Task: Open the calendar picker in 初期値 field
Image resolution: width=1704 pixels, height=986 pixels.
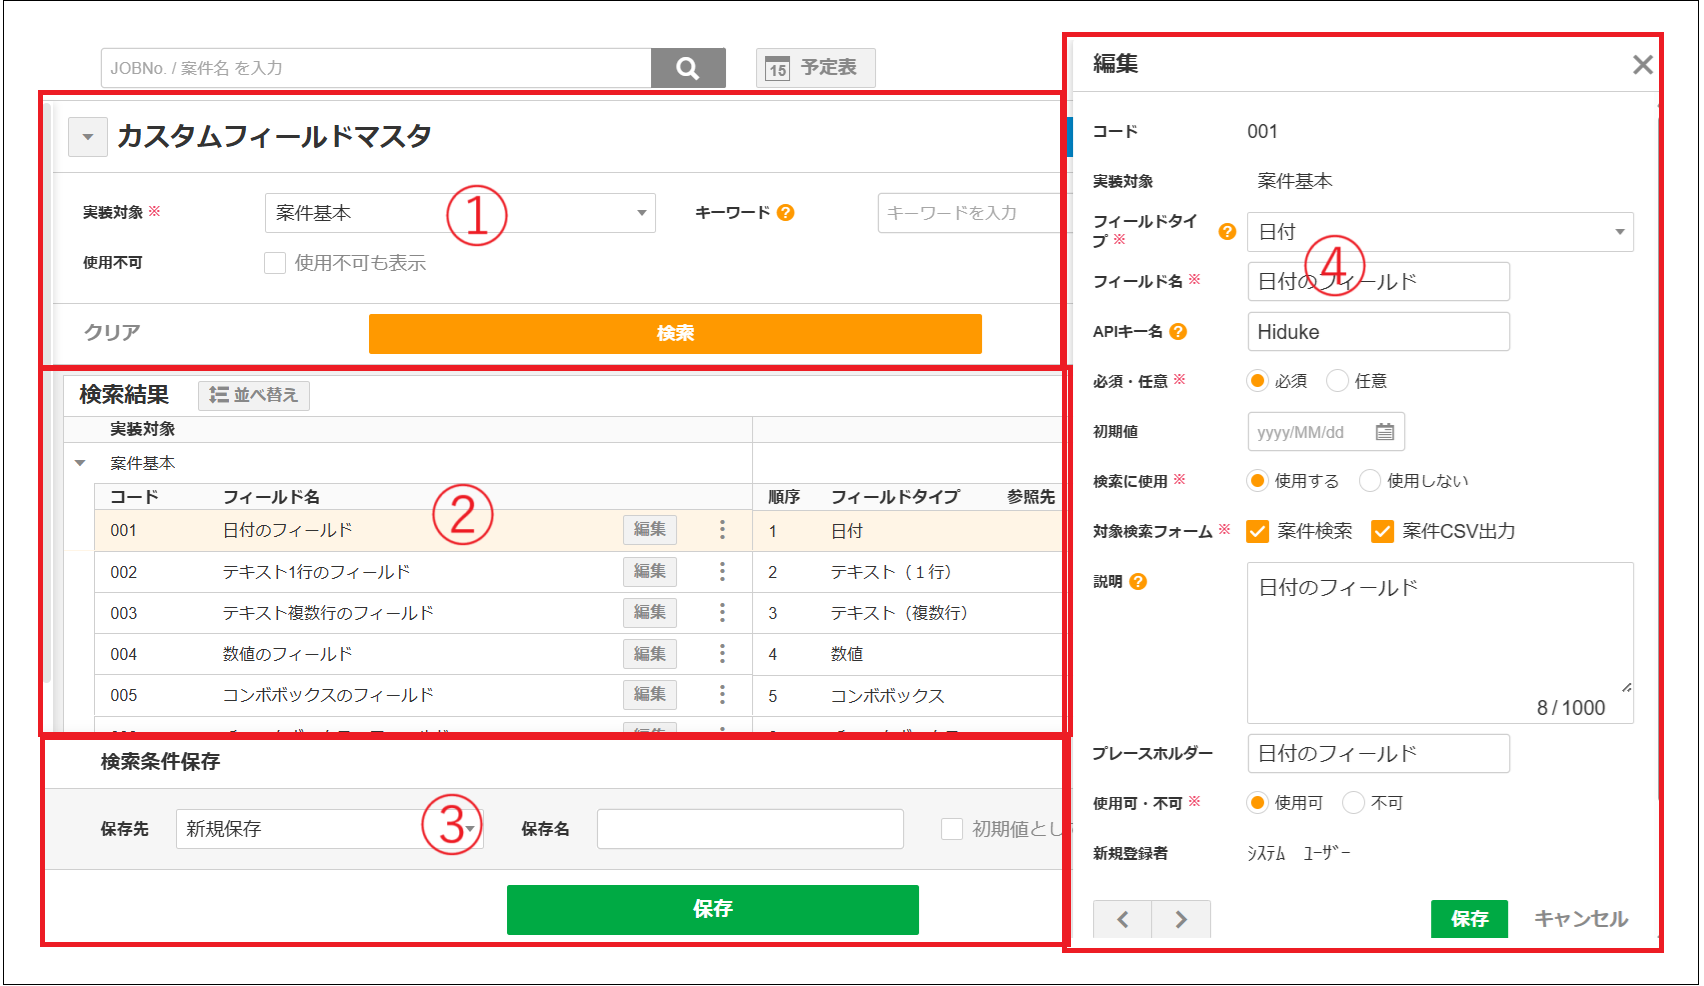Action: [x=1385, y=432]
